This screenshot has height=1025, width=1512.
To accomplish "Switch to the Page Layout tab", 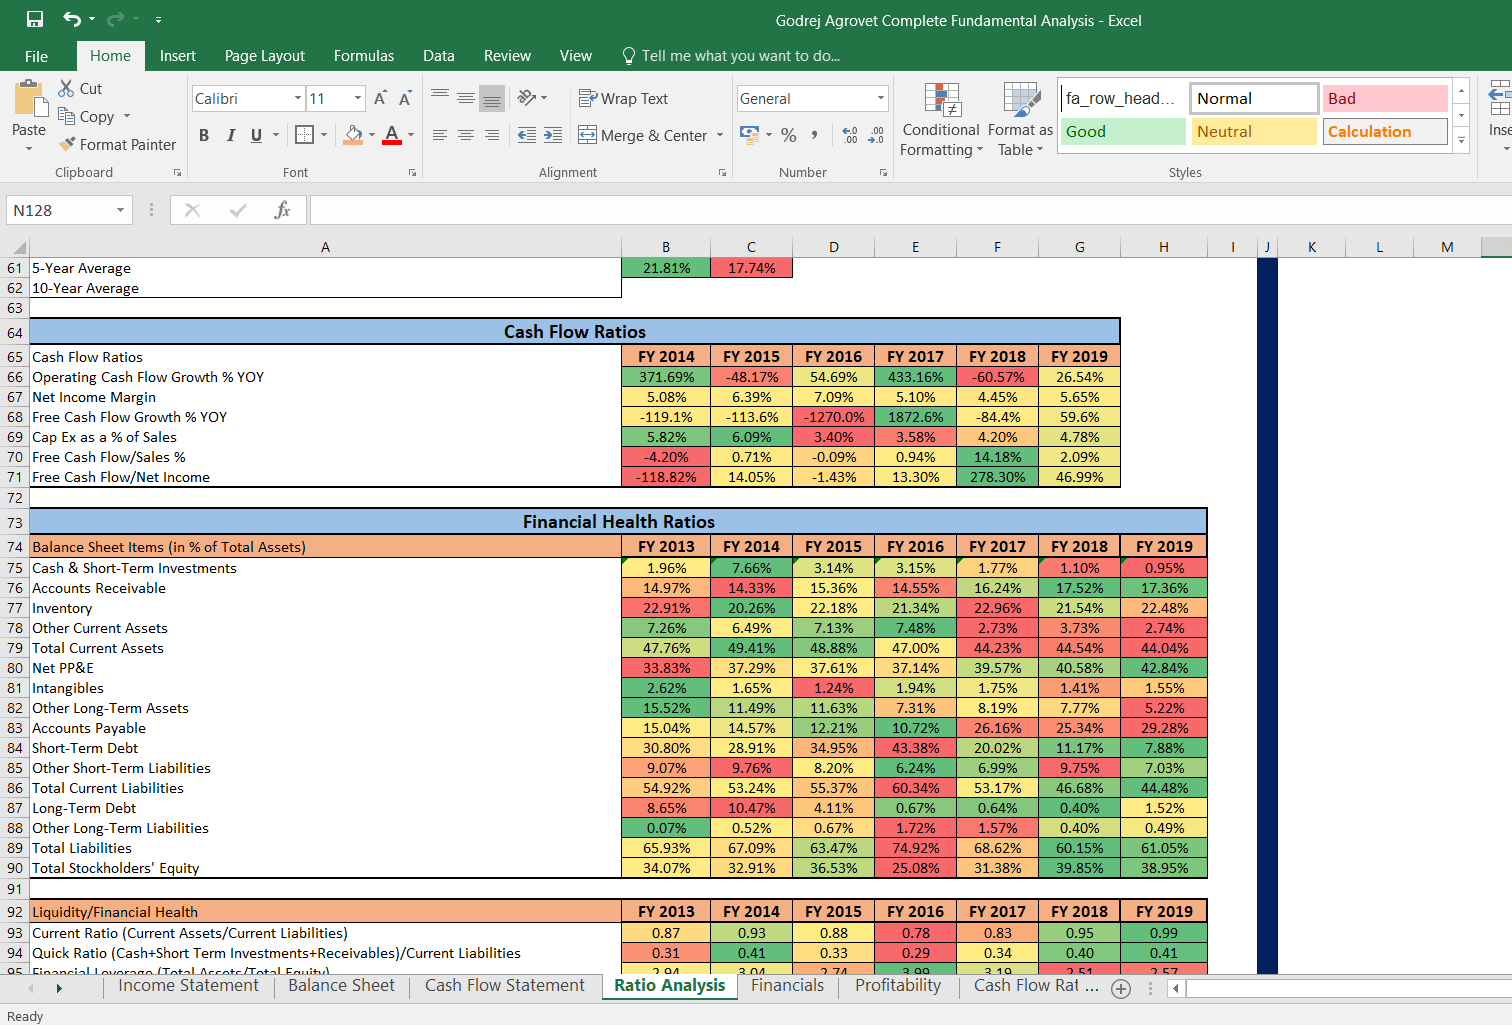I will (265, 56).
